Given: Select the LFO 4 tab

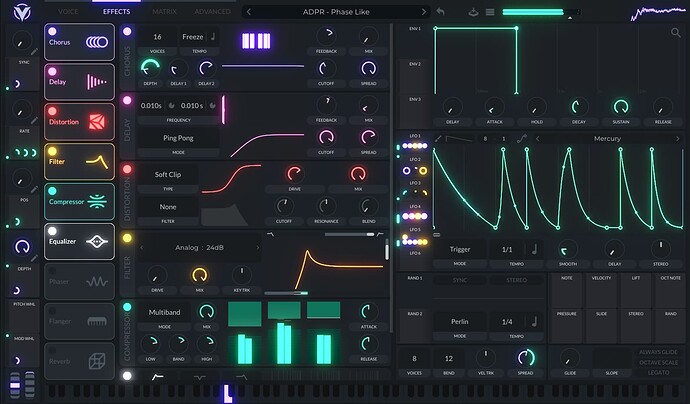Looking at the screenshot, I should point(415,213).
